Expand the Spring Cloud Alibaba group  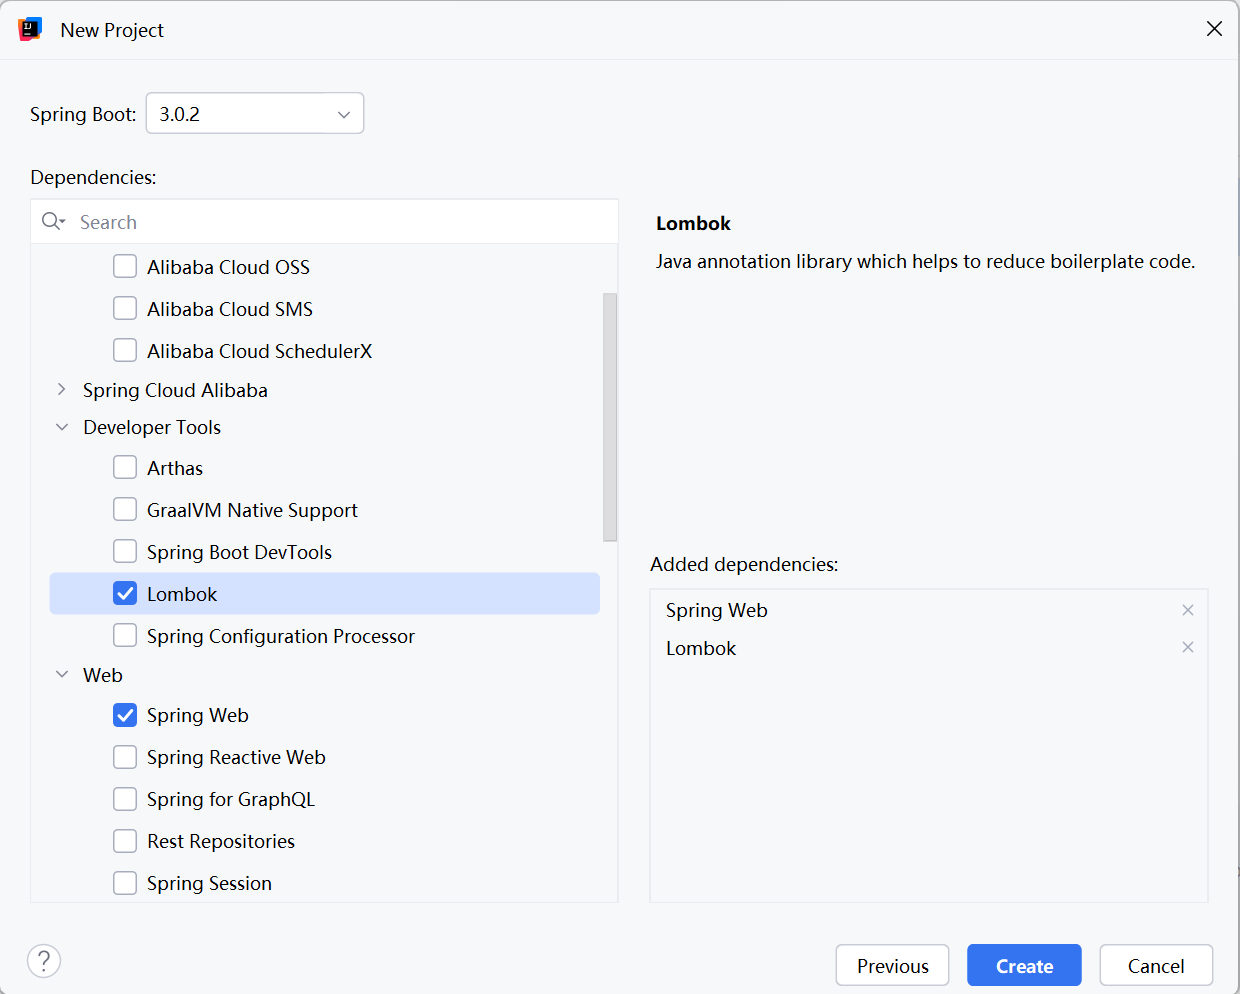pos(62,389)
